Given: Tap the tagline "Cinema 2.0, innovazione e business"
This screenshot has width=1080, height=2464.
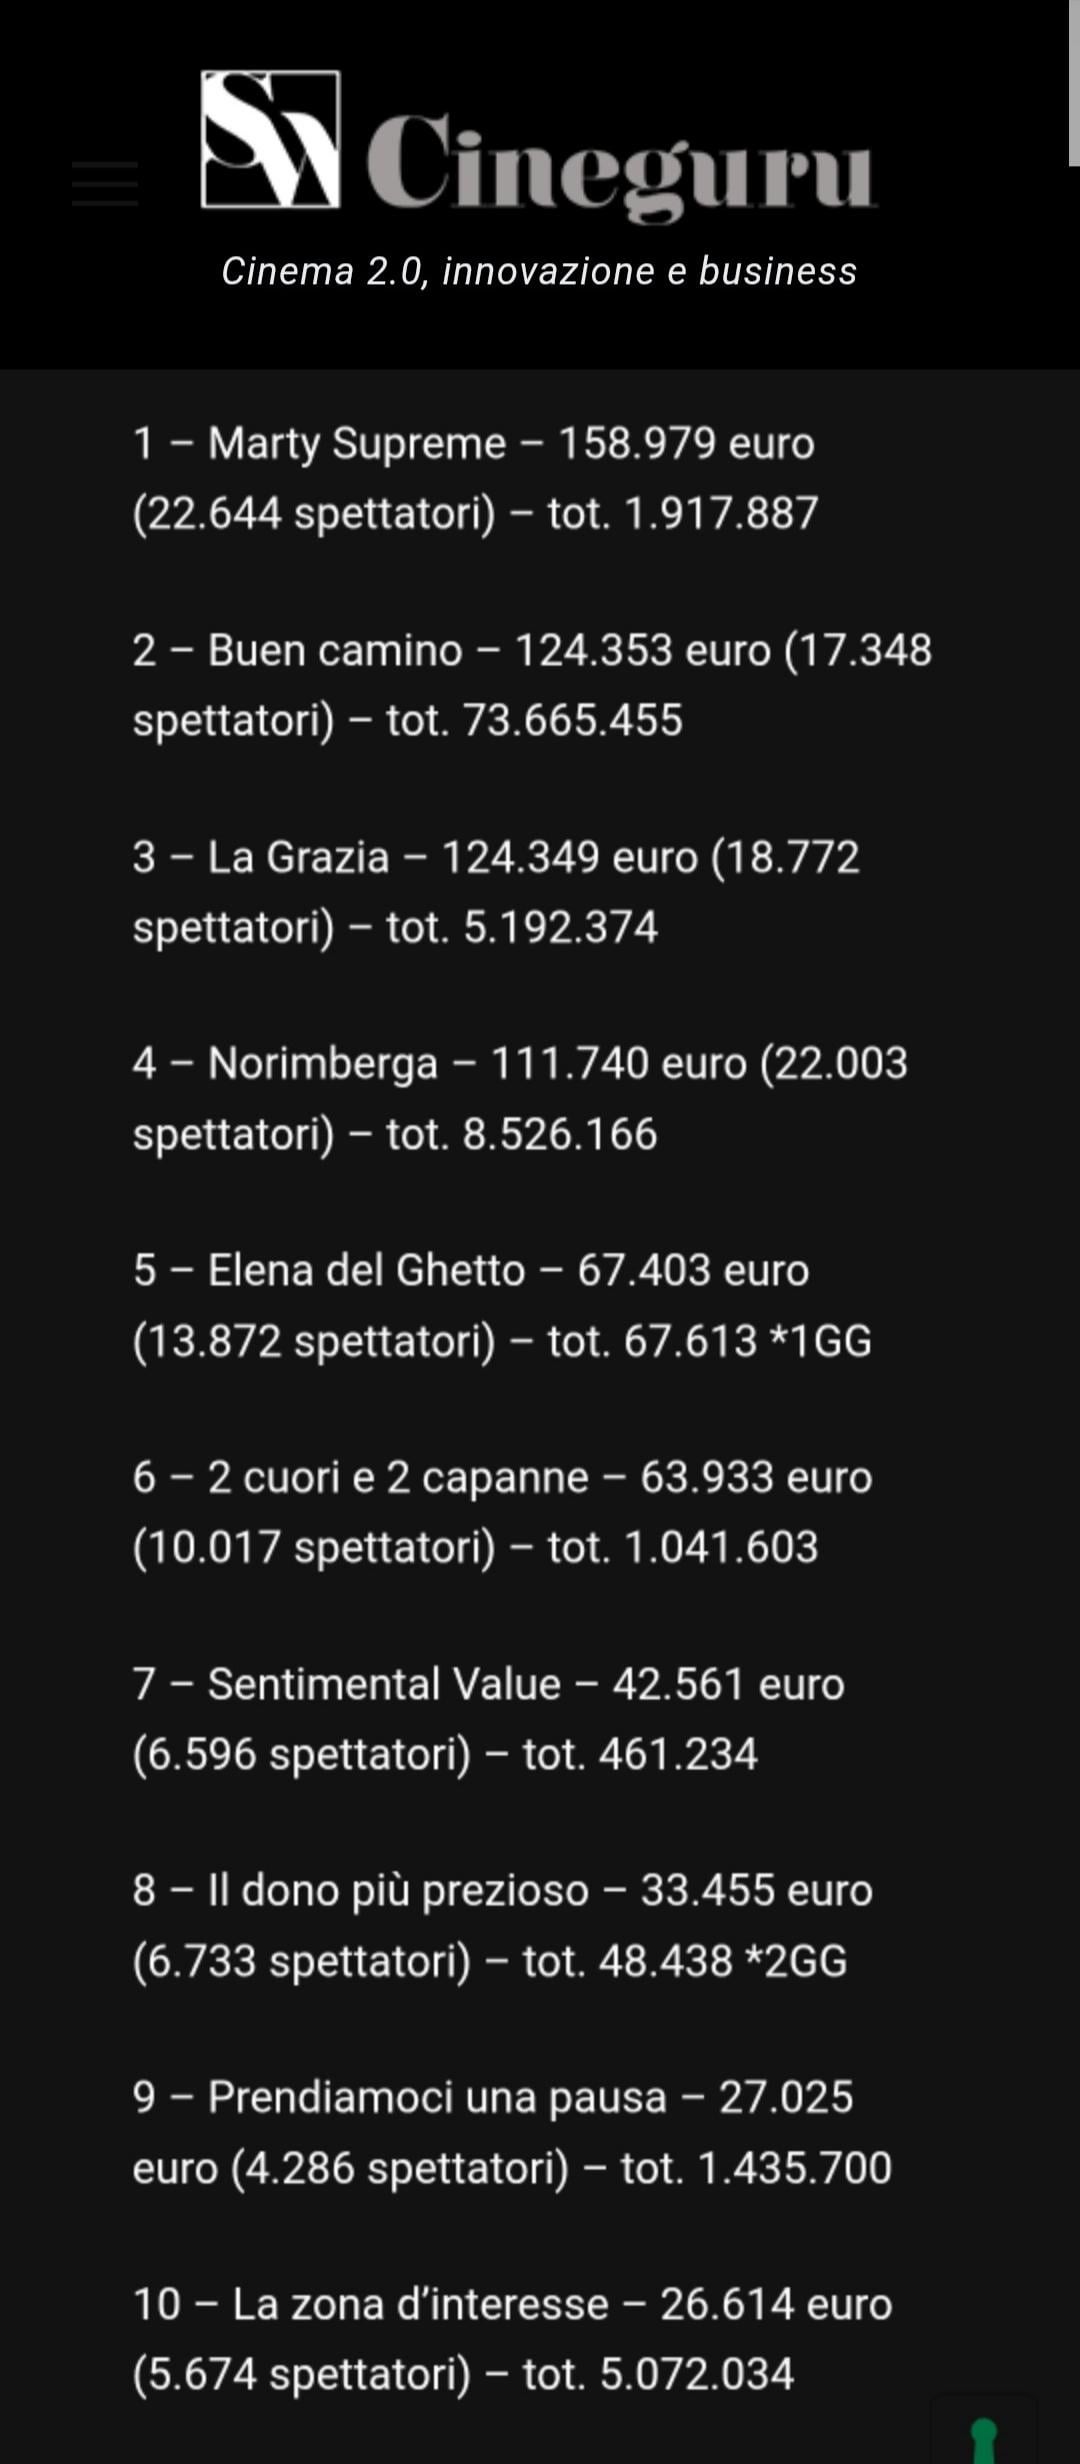Looking at the screenshot, I should click(x=539, y=271).
